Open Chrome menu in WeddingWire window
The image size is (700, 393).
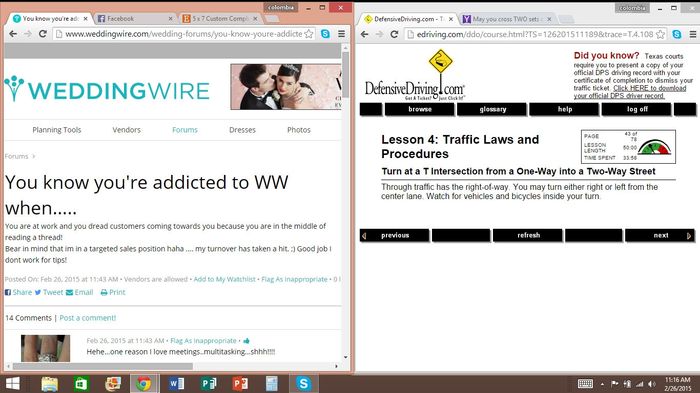coord(342,34)
